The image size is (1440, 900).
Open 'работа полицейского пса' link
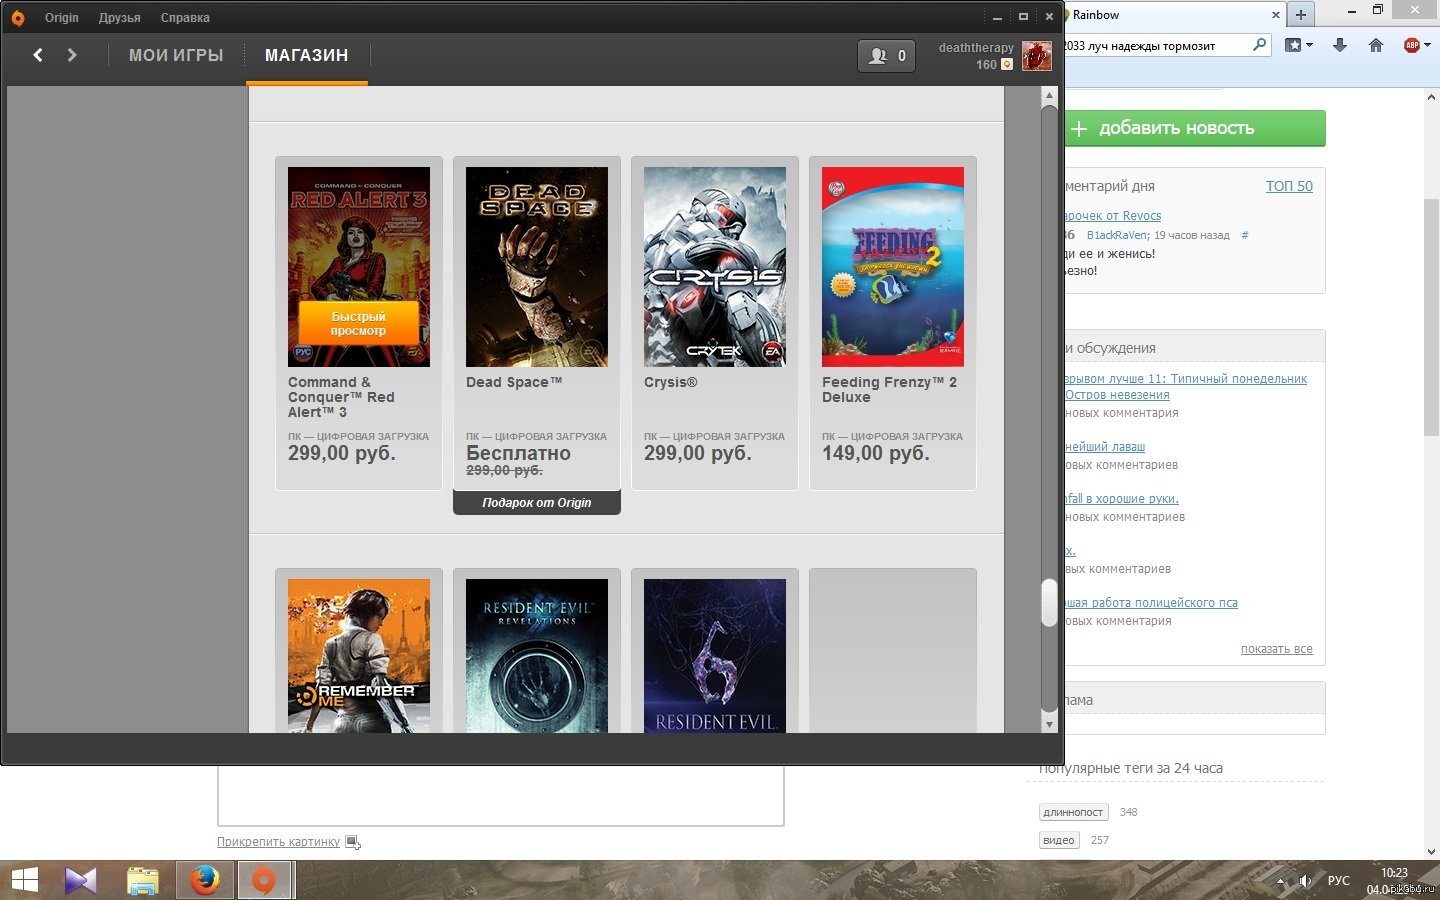point(1151,603)
